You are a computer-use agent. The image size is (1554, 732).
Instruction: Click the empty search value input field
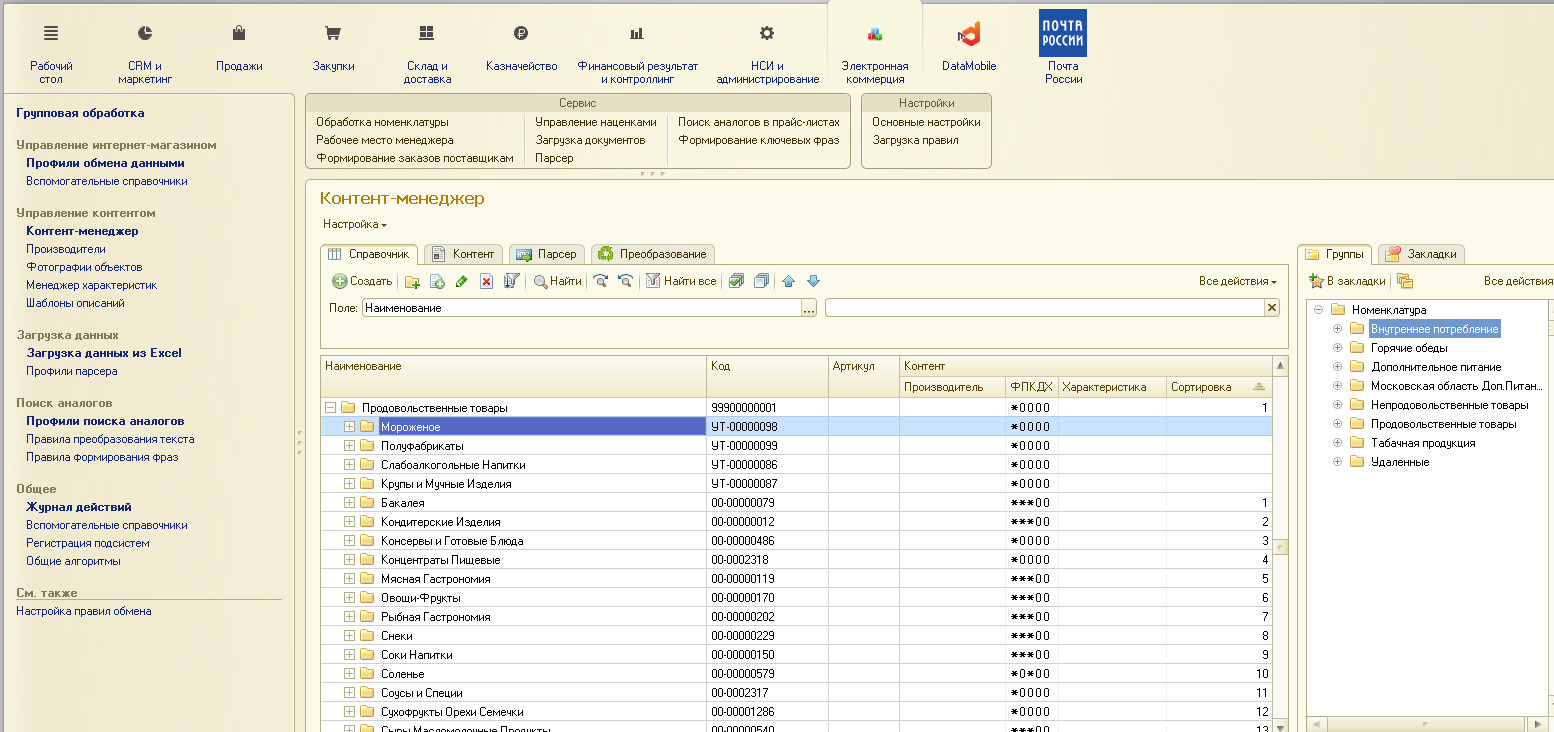pos(1044,308)
